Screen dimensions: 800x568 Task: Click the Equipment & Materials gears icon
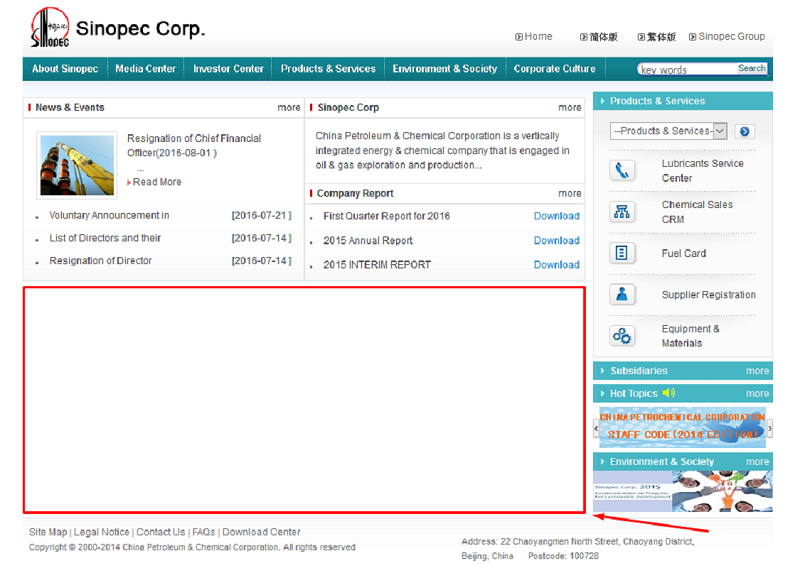pos(622,336)
